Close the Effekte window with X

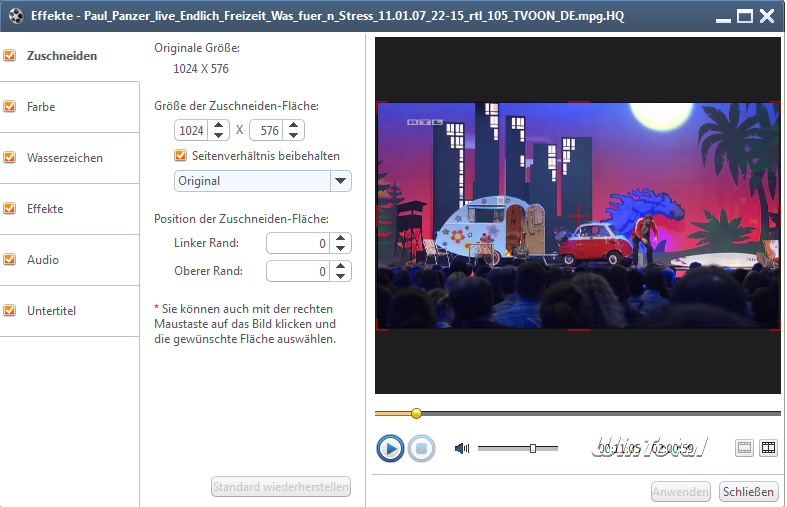[x=767, y=16]
